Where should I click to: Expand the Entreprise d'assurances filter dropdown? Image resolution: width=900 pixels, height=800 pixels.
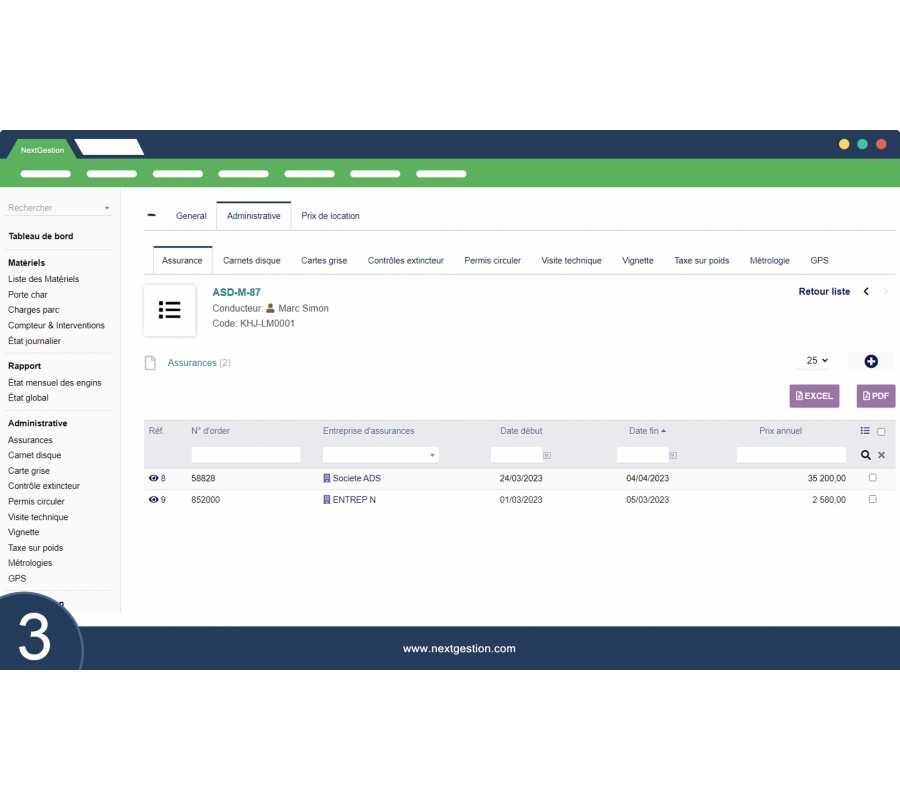coord(432,455)
